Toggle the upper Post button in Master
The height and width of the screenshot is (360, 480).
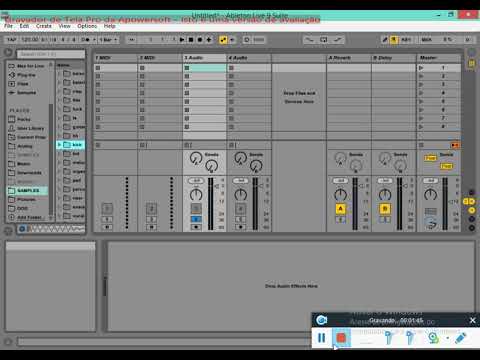point(430,158)
